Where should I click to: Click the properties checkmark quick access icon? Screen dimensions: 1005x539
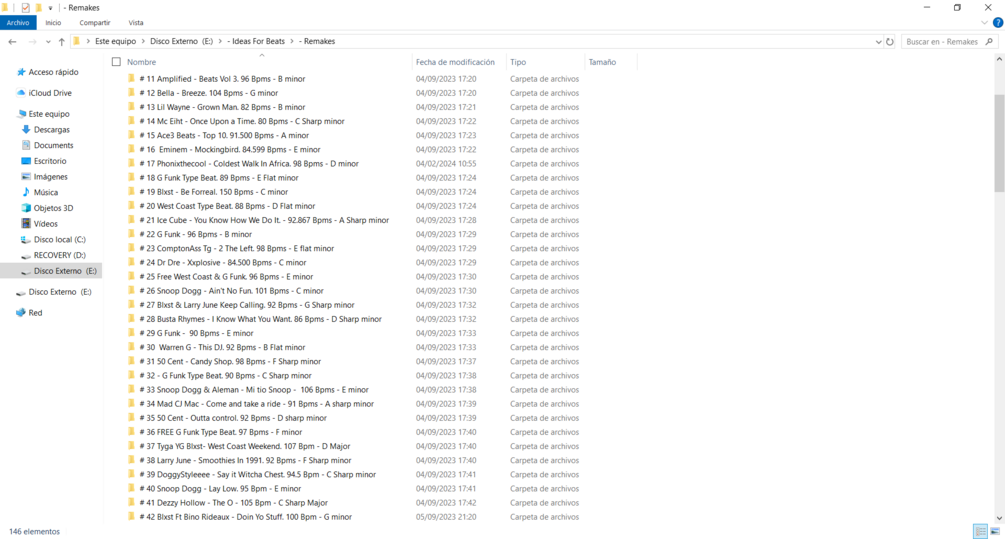coord(26,8)
